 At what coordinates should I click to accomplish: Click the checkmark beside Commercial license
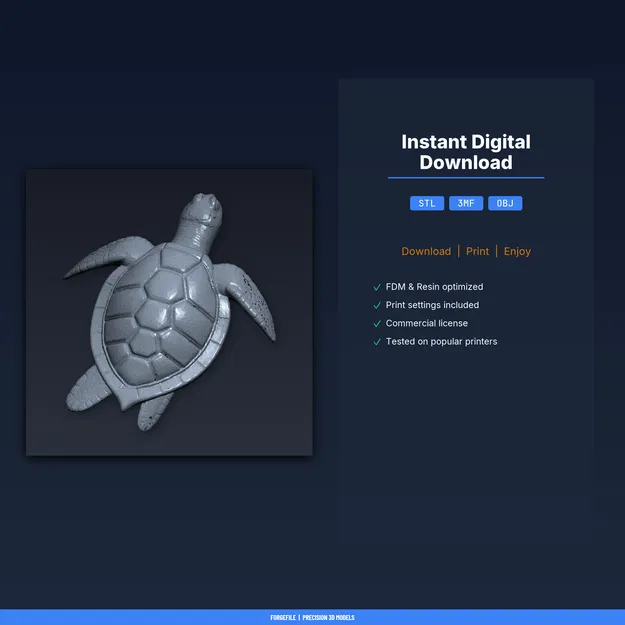377,324
